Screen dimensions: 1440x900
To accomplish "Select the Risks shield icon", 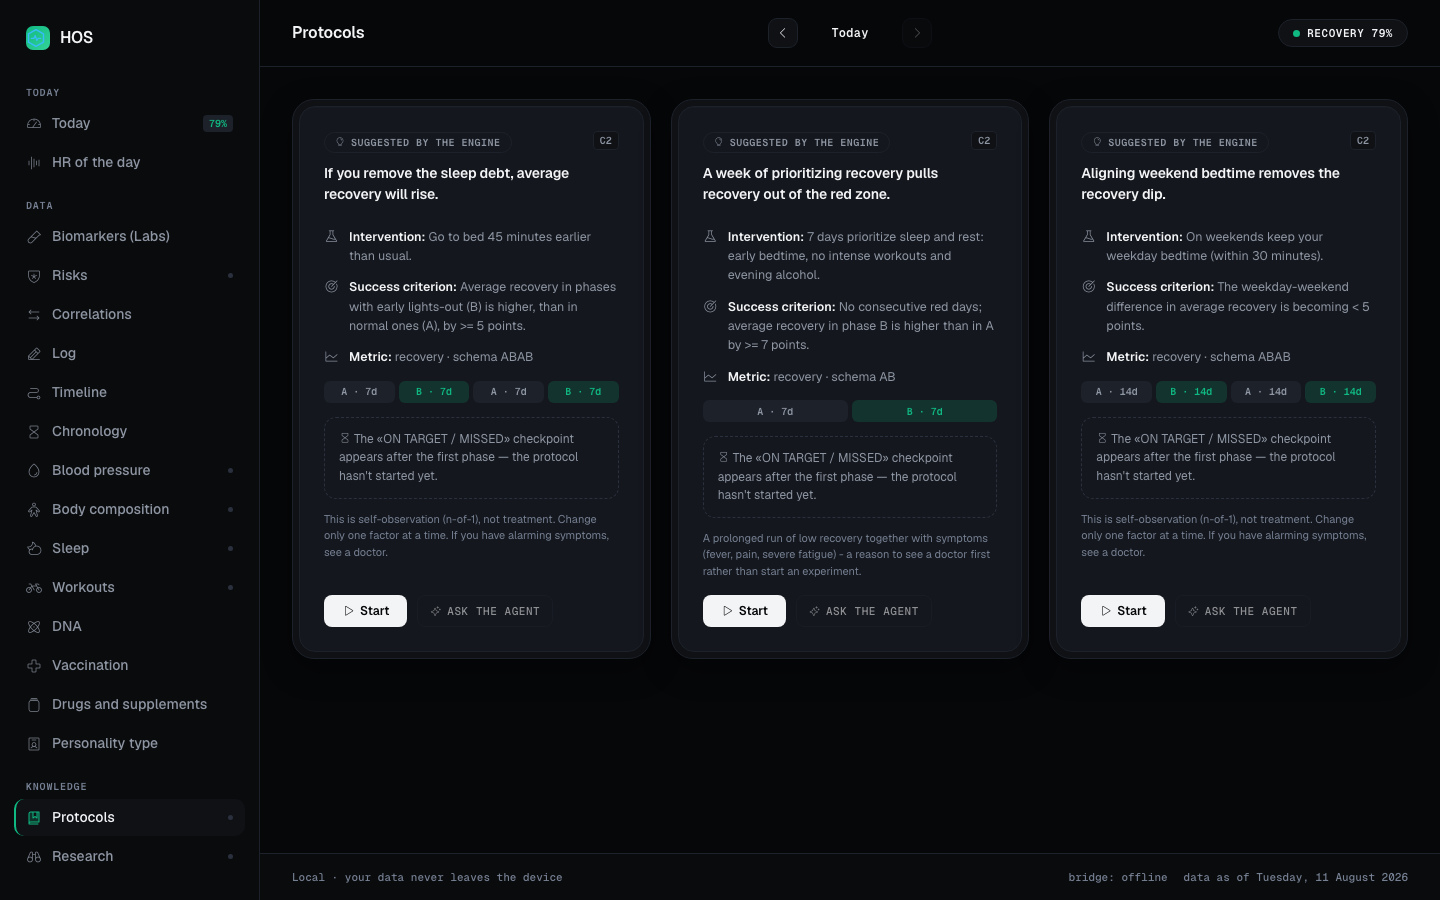I will 34,276.
